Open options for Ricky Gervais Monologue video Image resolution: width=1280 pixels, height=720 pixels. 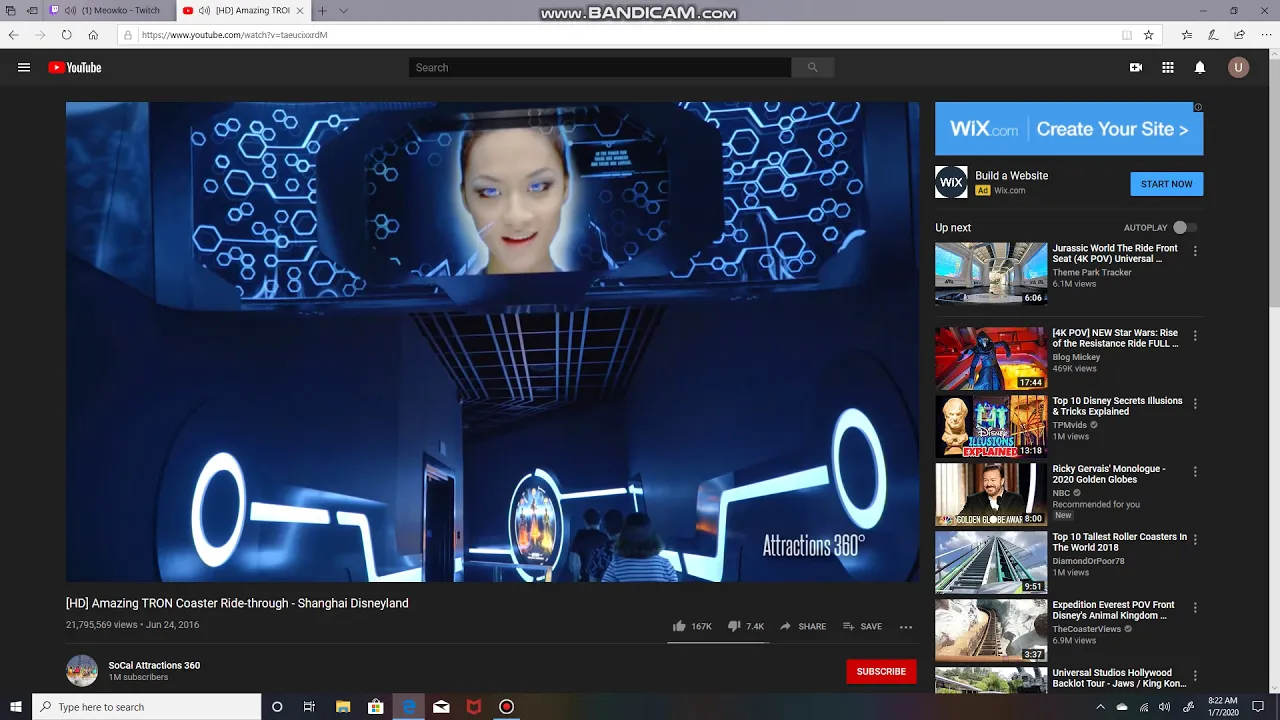click(x=1195, y=472)
